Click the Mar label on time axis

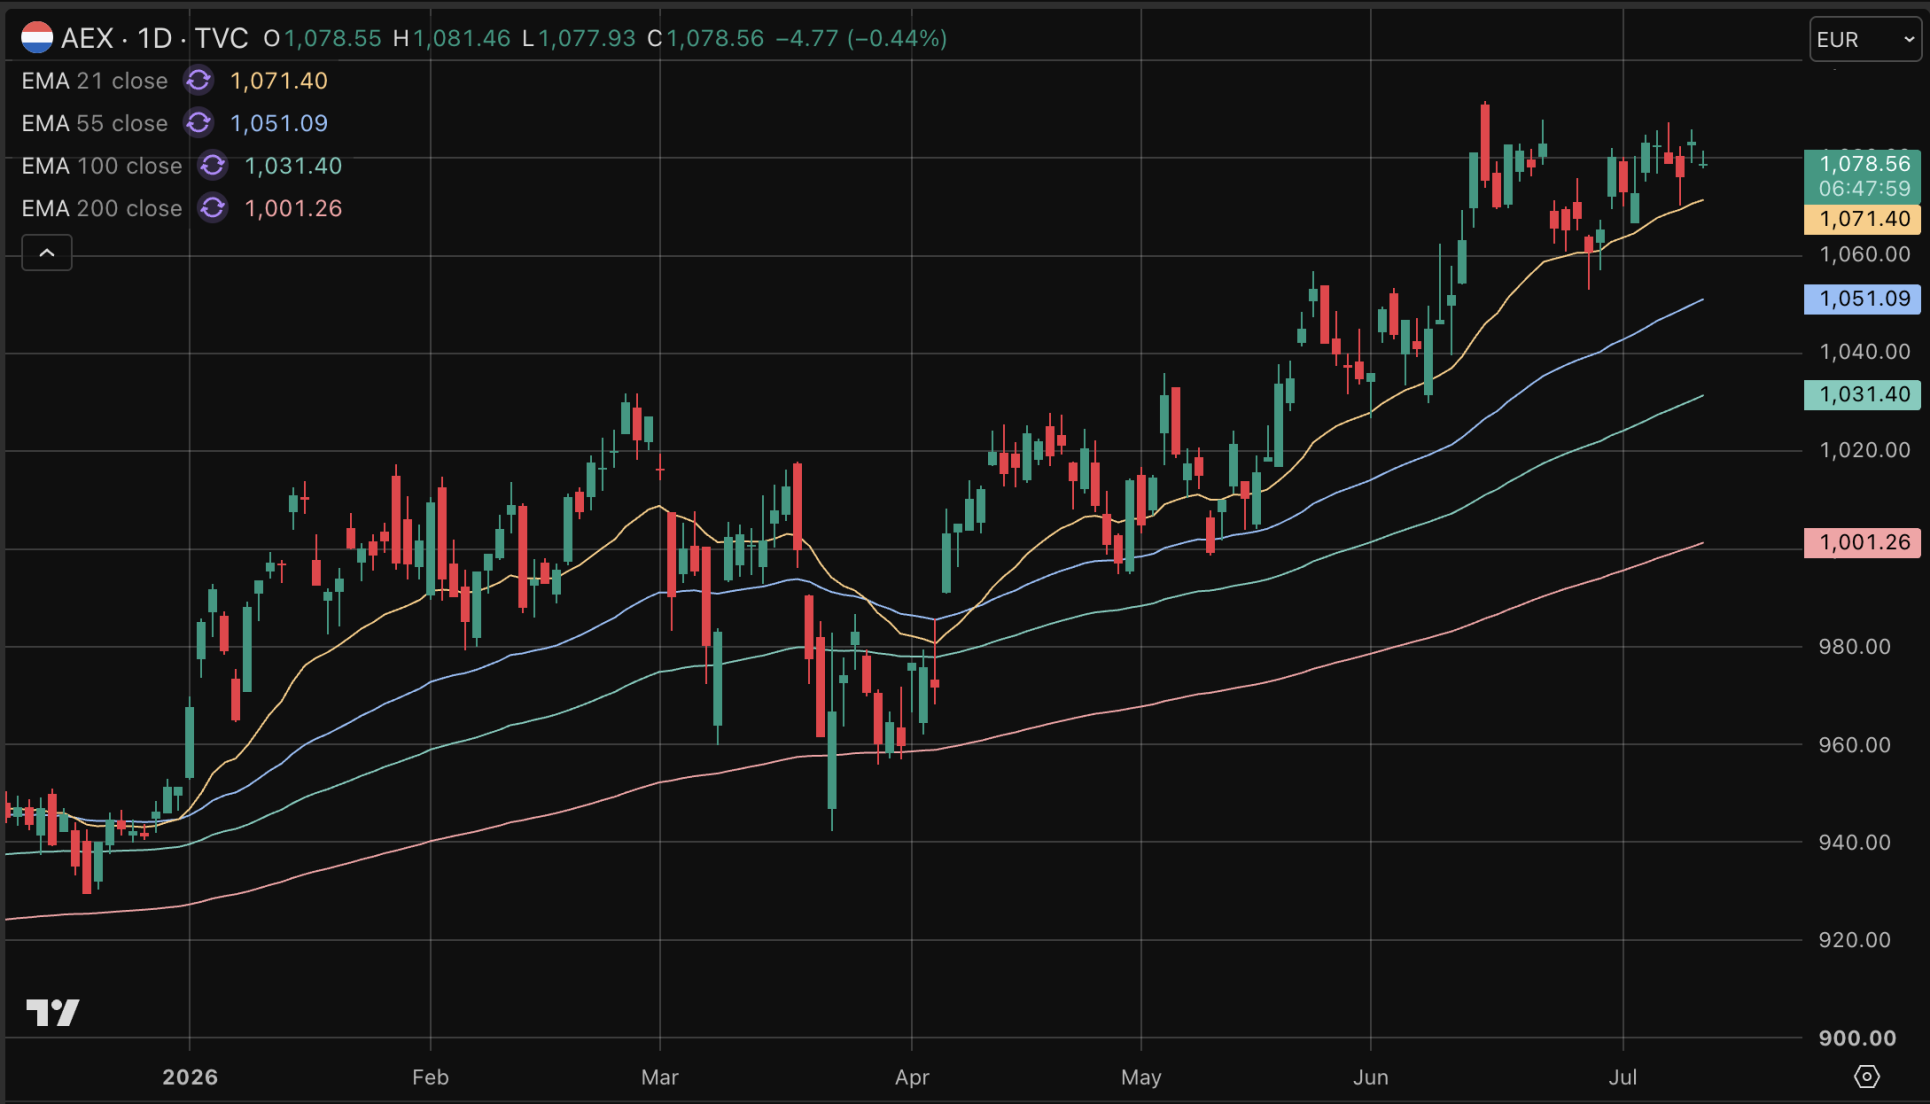(660, 1077)
